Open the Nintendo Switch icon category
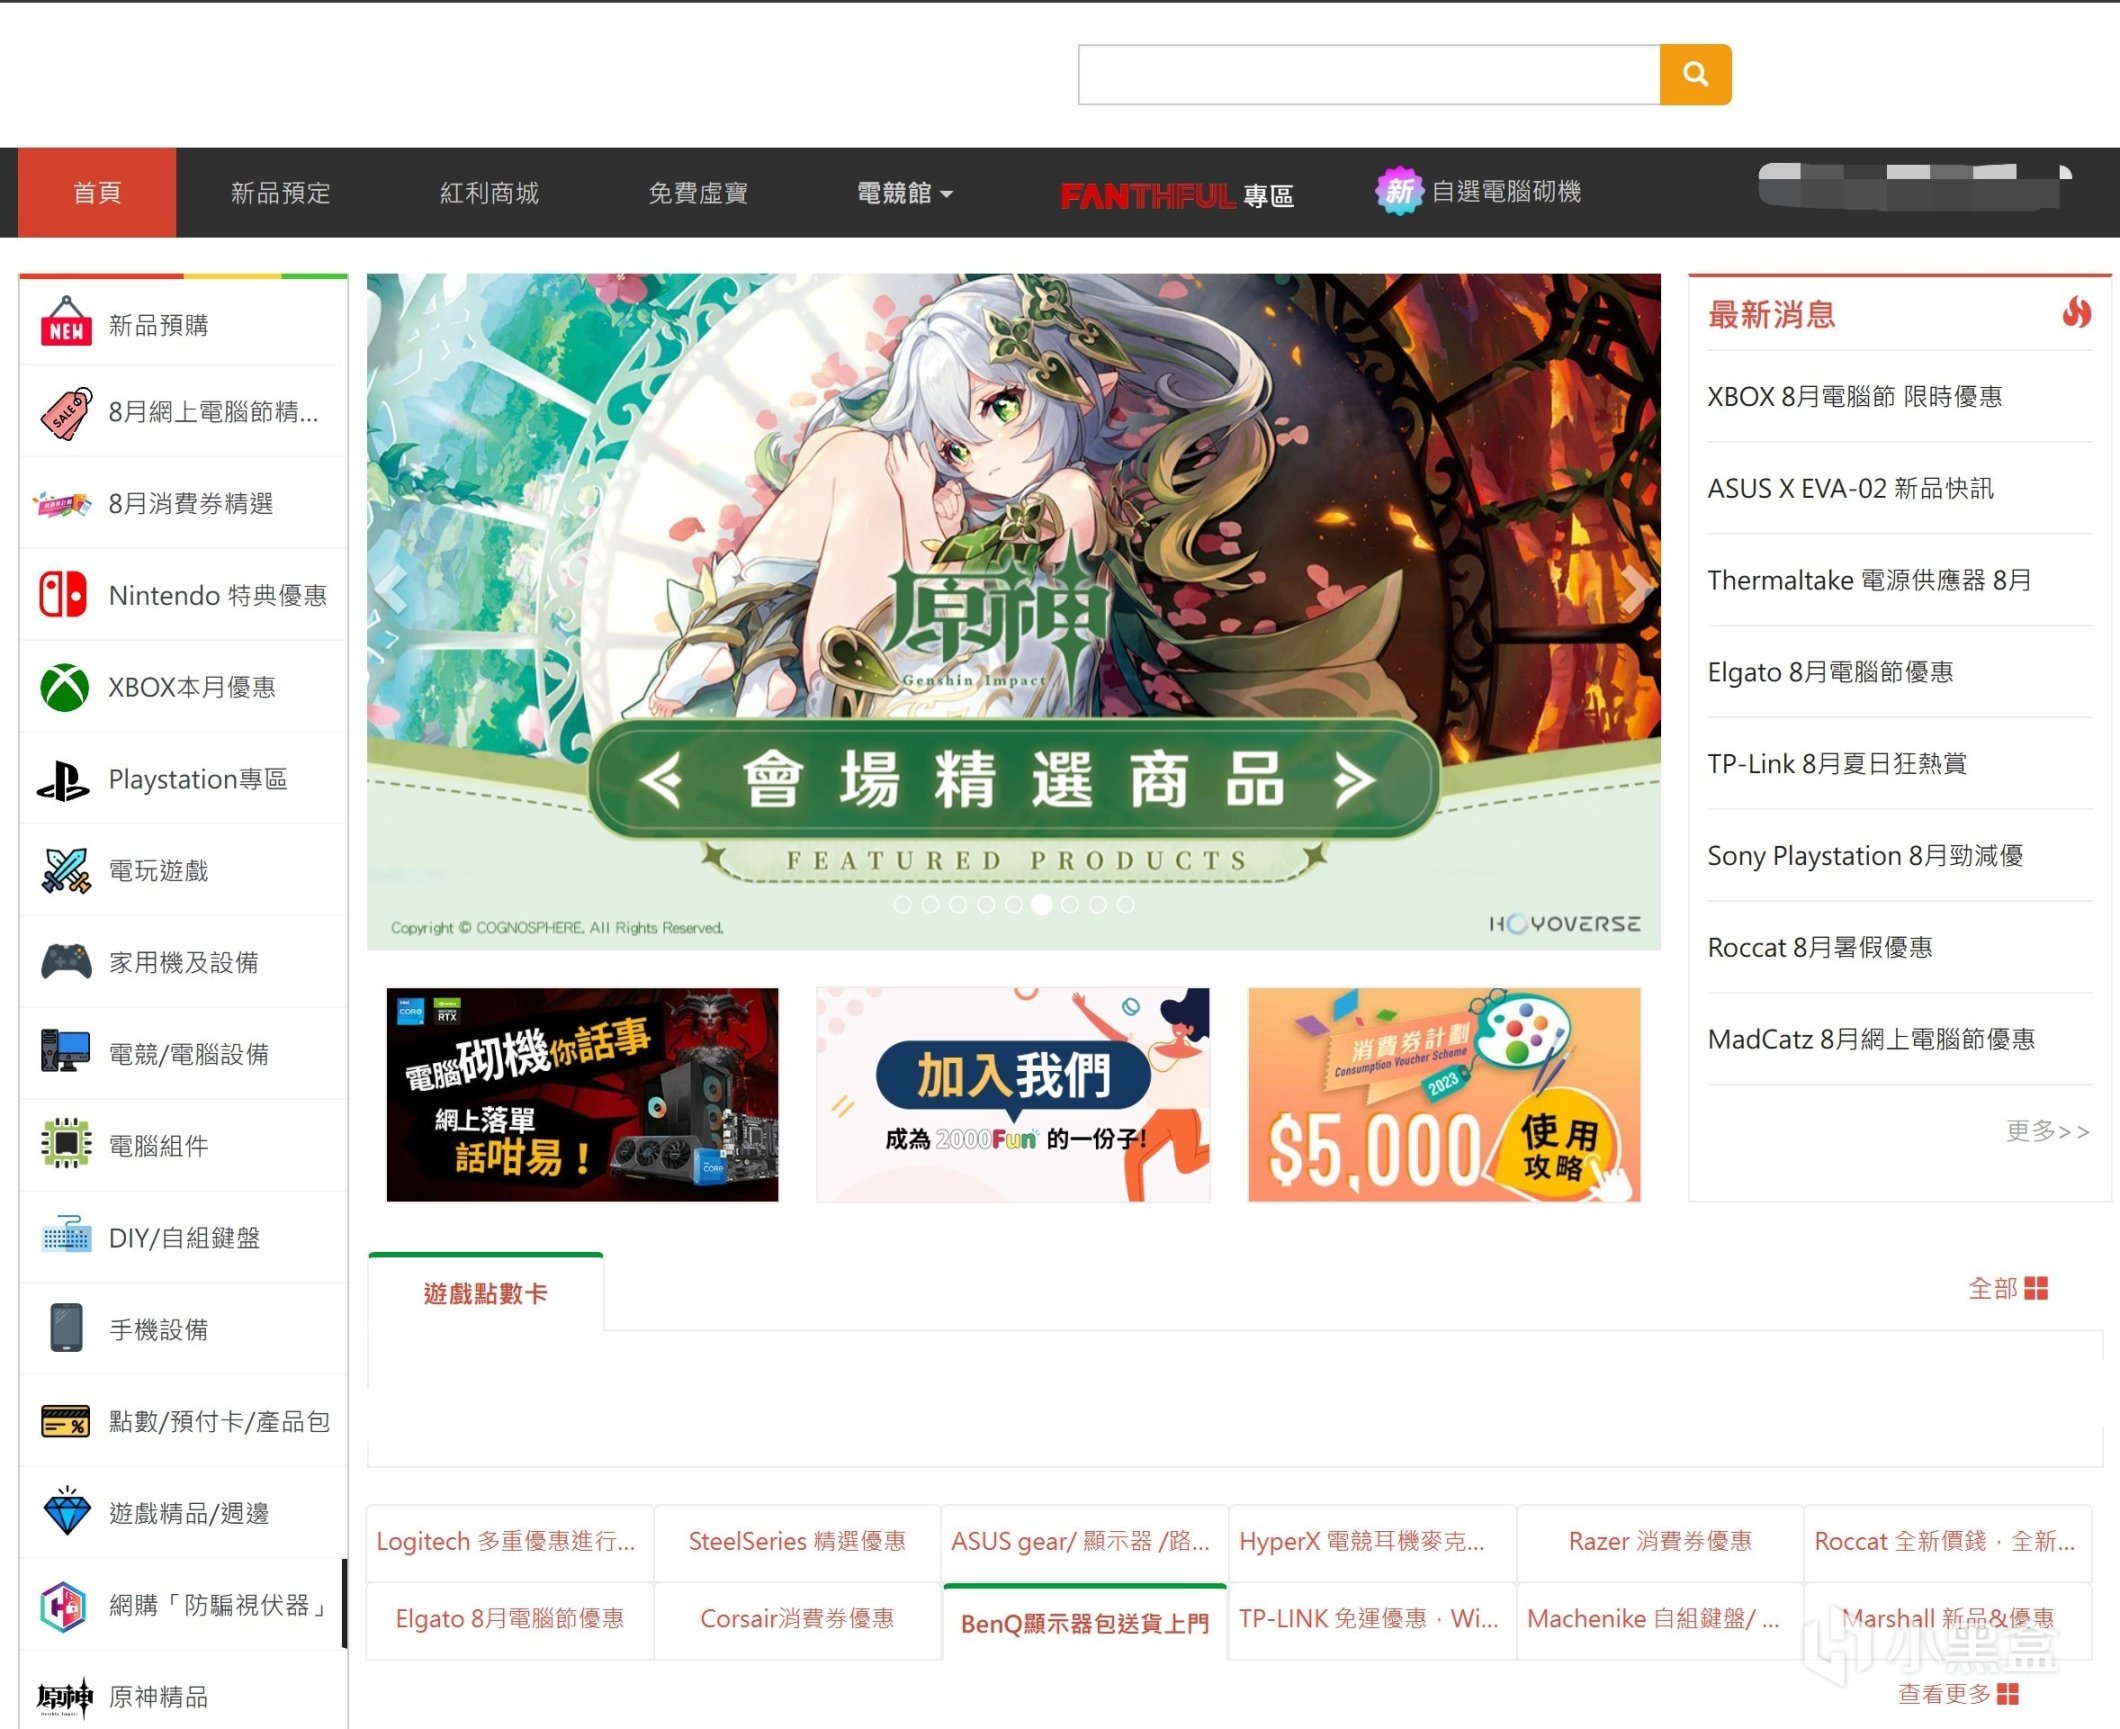This screenshot has height=1729, width=2120. [64, 595]
